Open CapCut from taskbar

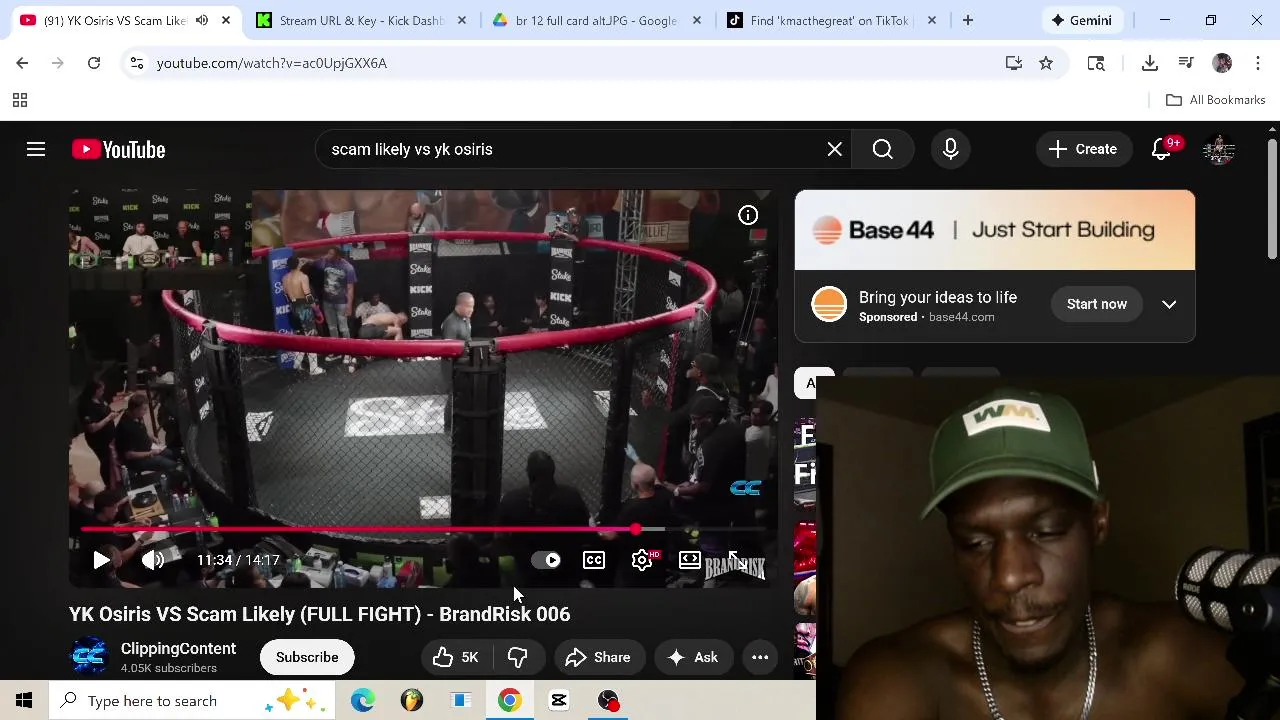[559, 701]
